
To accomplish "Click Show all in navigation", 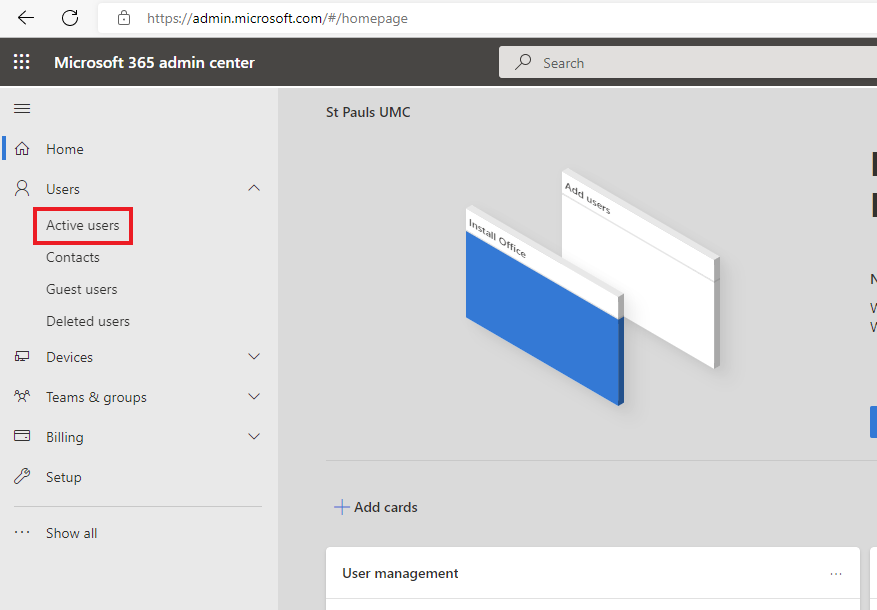I will click(71, 533).
